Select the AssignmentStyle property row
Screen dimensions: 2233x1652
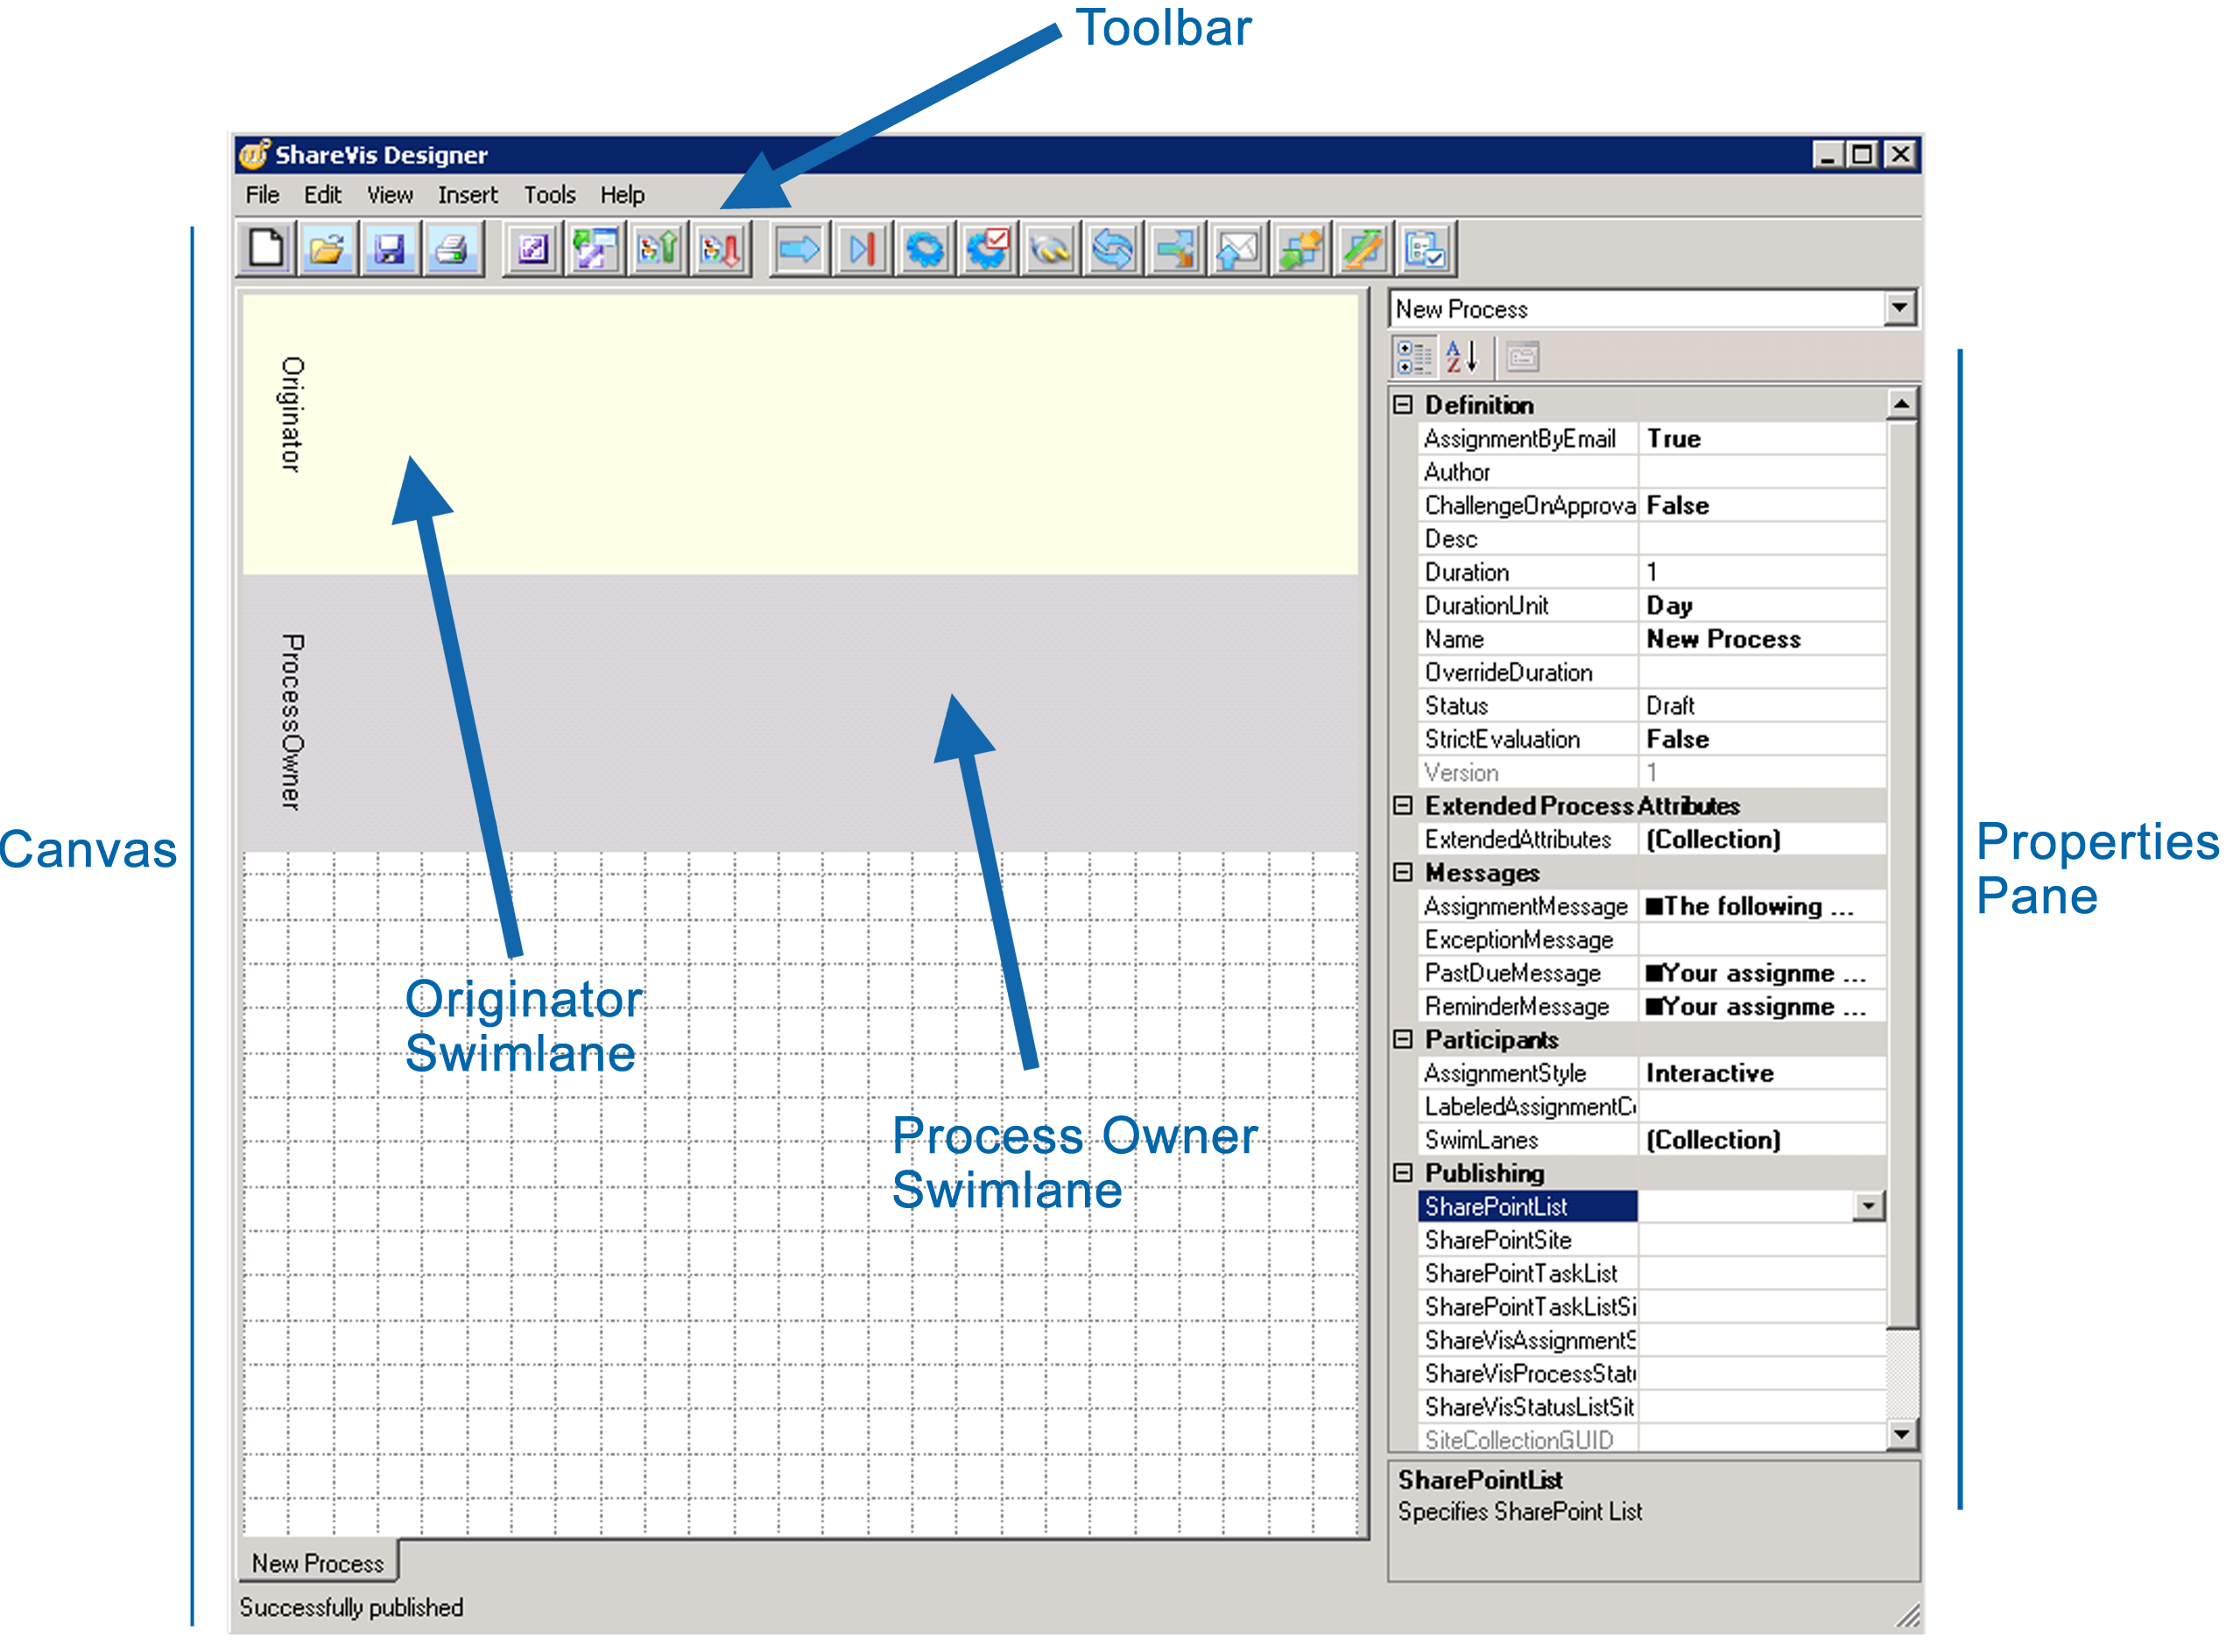(1652, 1073)
